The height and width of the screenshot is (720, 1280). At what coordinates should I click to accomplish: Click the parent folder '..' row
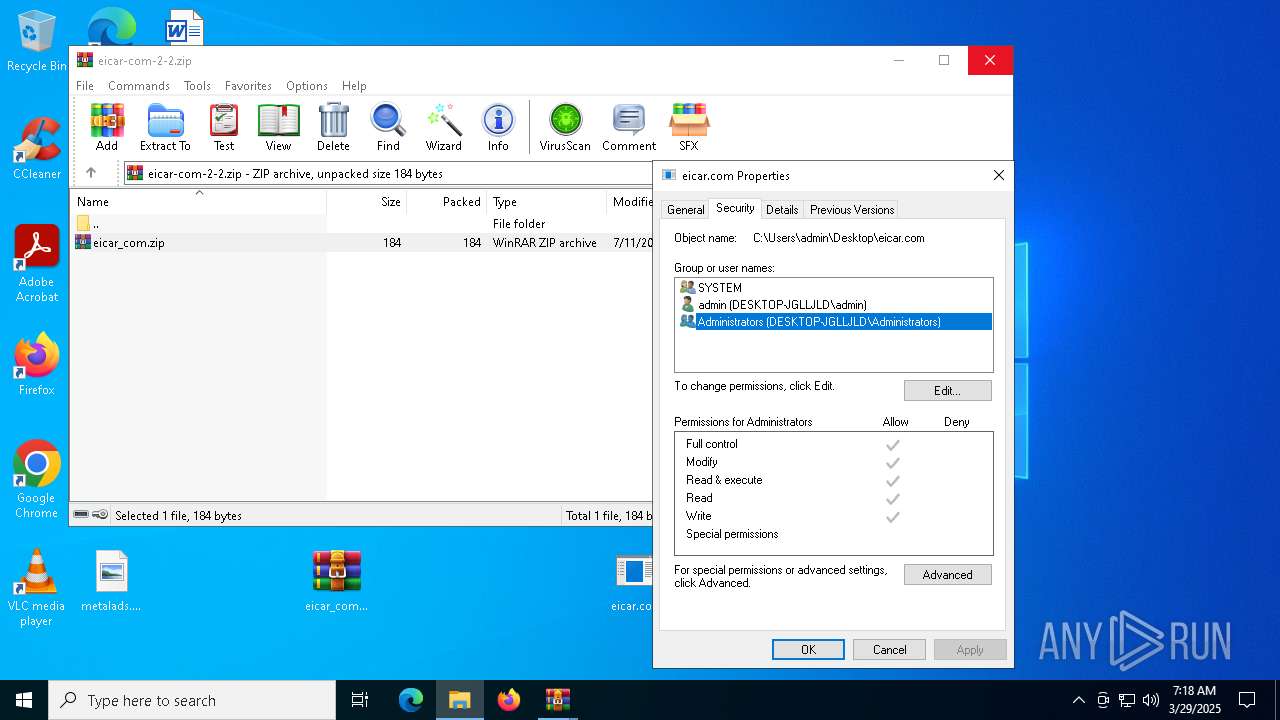[x=363, y=223]
